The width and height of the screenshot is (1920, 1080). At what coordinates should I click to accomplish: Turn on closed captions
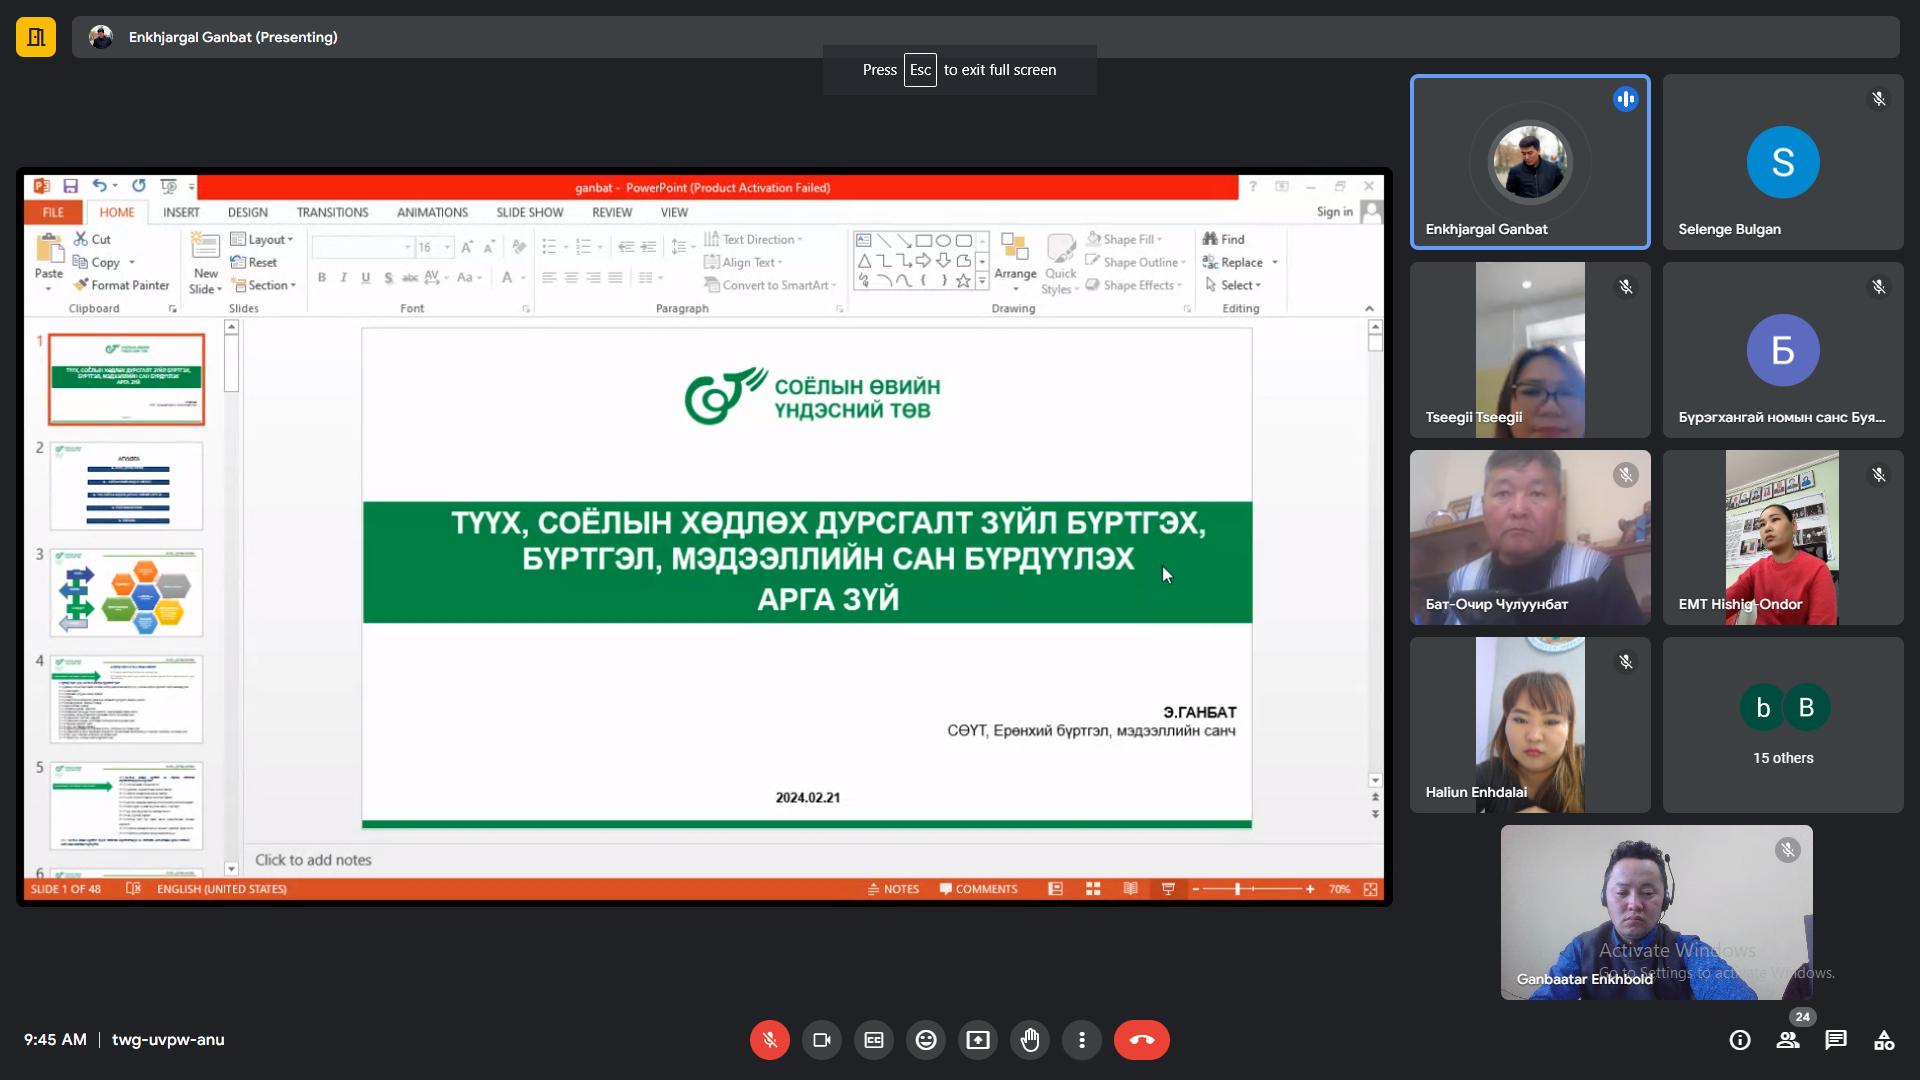pyautogui.click(x=874, y=1040)
